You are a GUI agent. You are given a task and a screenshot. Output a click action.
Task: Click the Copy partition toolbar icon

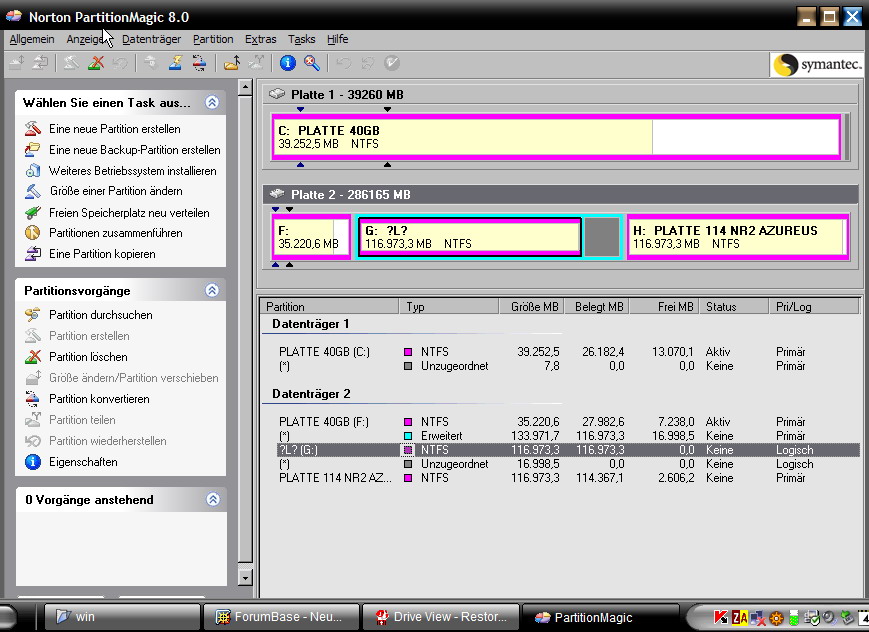point(40,63)
